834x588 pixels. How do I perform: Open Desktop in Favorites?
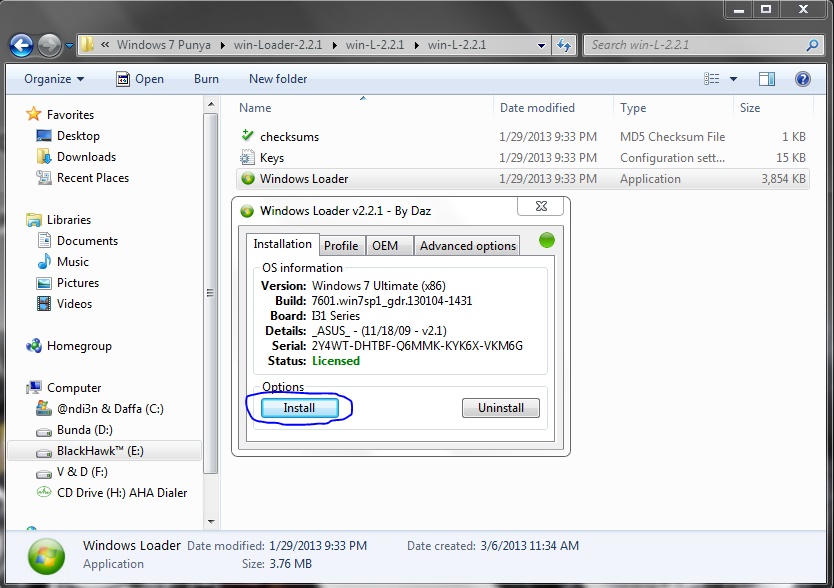click(78, 136)
